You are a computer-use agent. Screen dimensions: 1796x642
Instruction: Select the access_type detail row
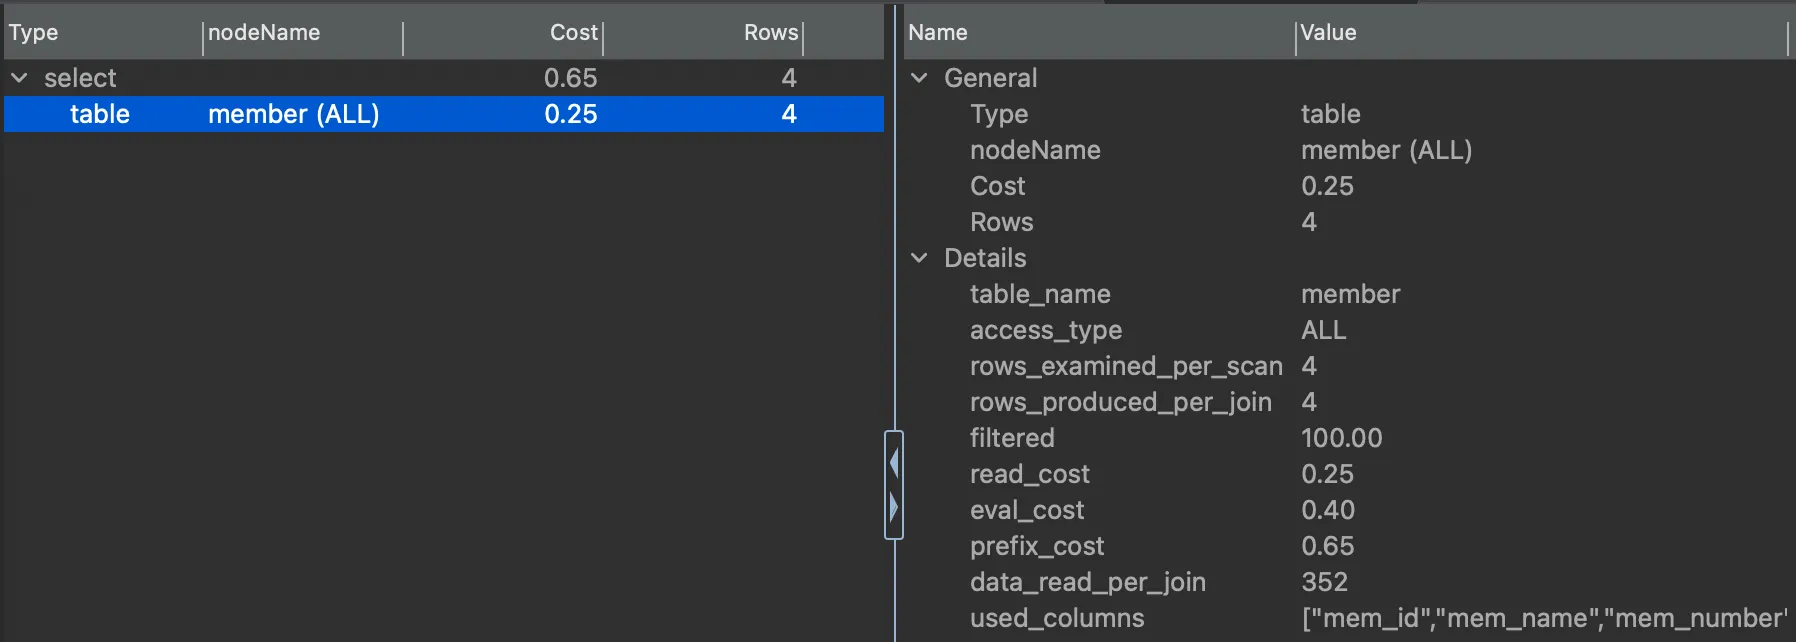pyautogui.click(x=1045, y=330)
